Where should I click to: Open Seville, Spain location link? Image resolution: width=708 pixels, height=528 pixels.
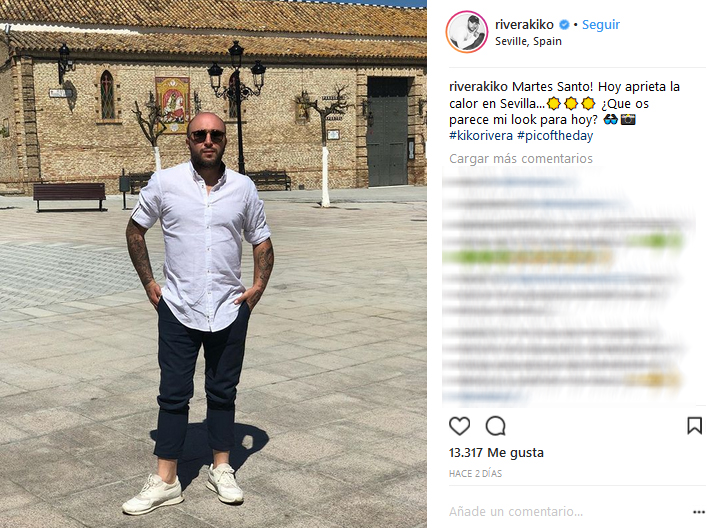tap(528, 41)
